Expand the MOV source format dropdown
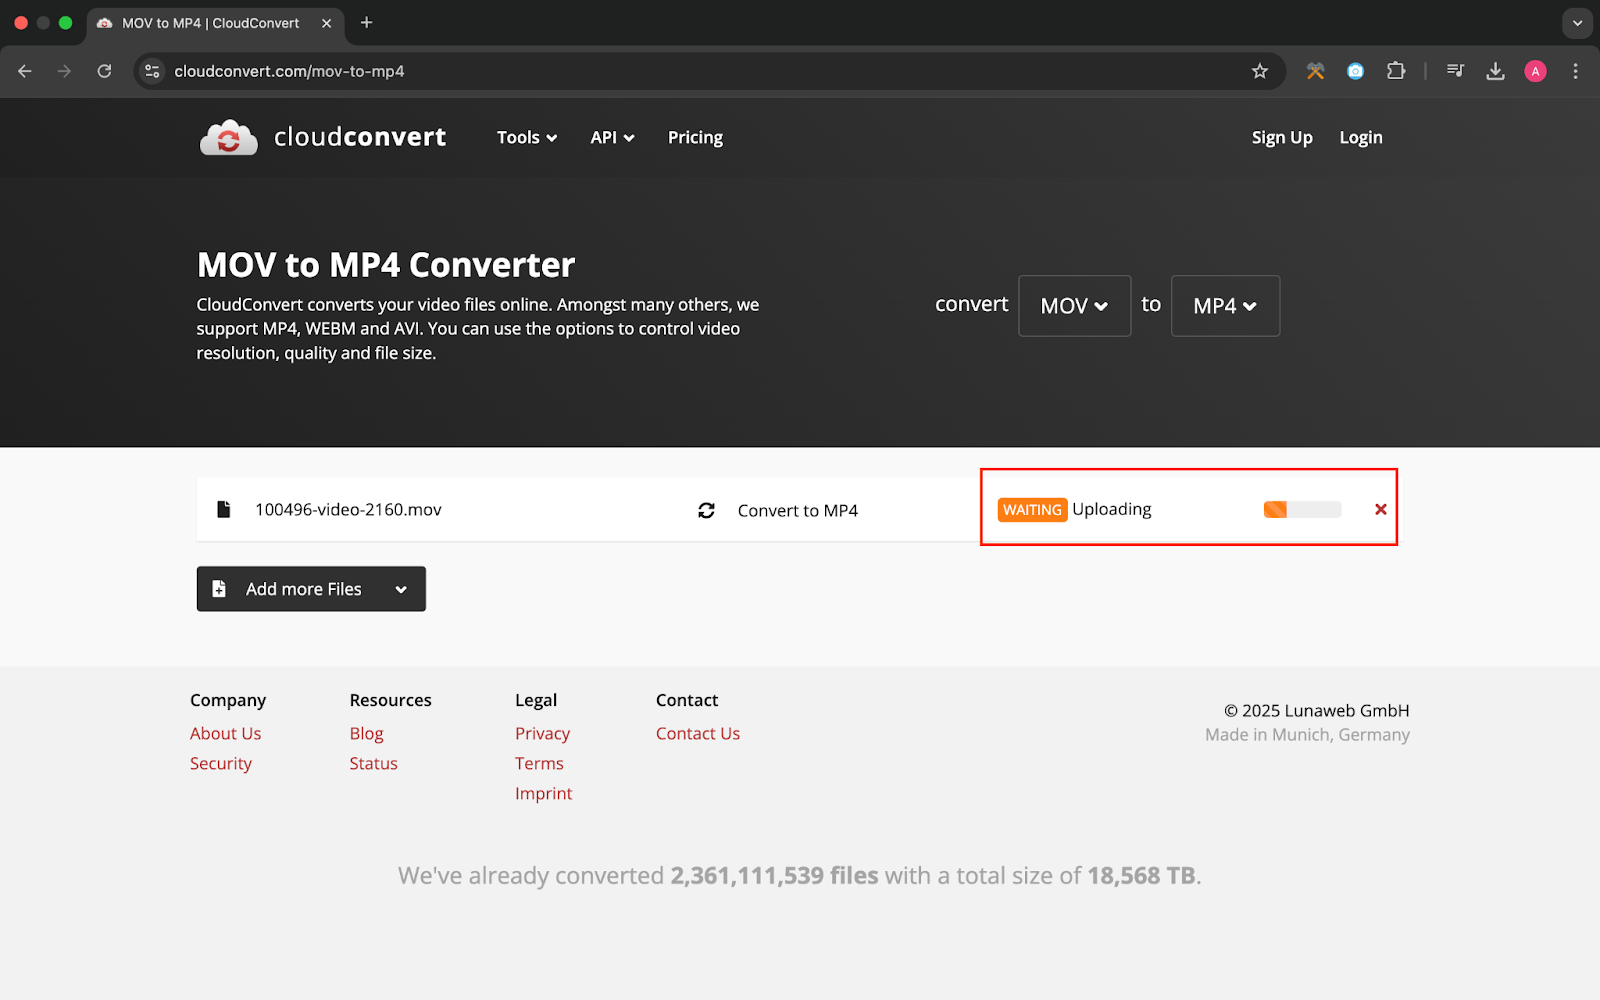This screenshot has height=1000, width=1600. point(1074,306)
